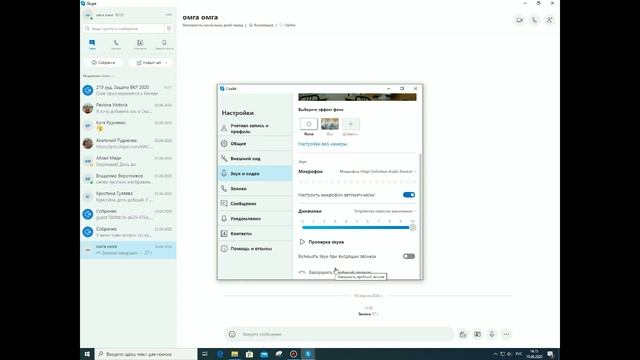Open the profile avatar in Skype sidebar
Screen dimensions: 640x360
pos(88,15)
